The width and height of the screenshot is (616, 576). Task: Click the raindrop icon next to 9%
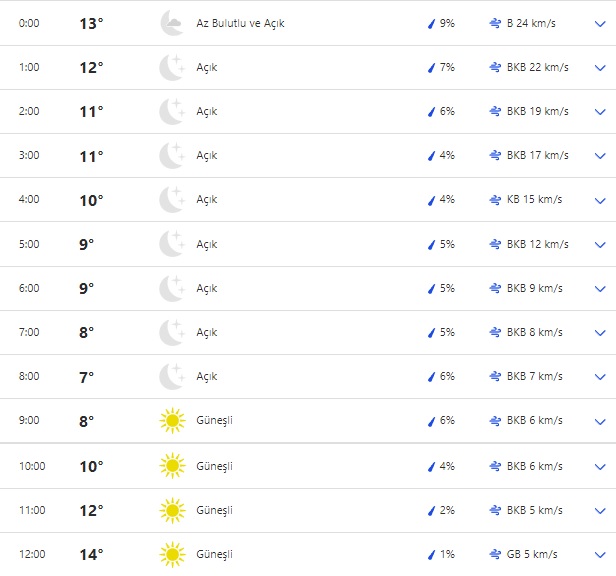point(431,23)
